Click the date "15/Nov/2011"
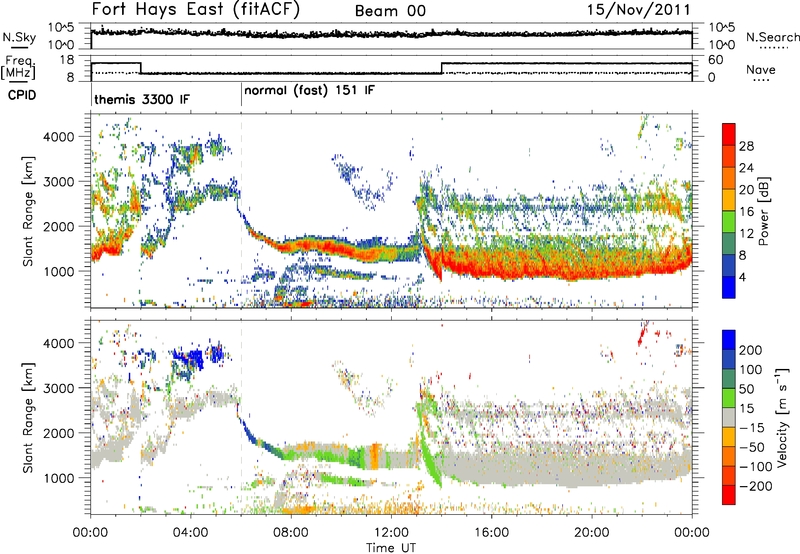Image resolution: width=800 pixels, height=554 pixels. tap(638, 9)
